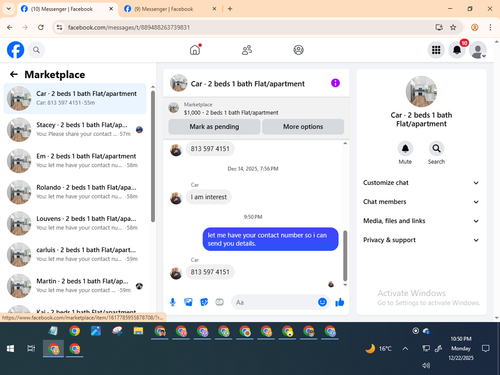Open the Chrome profile icon
Viewport: 500px width, 375px height.
coord(475,27)
